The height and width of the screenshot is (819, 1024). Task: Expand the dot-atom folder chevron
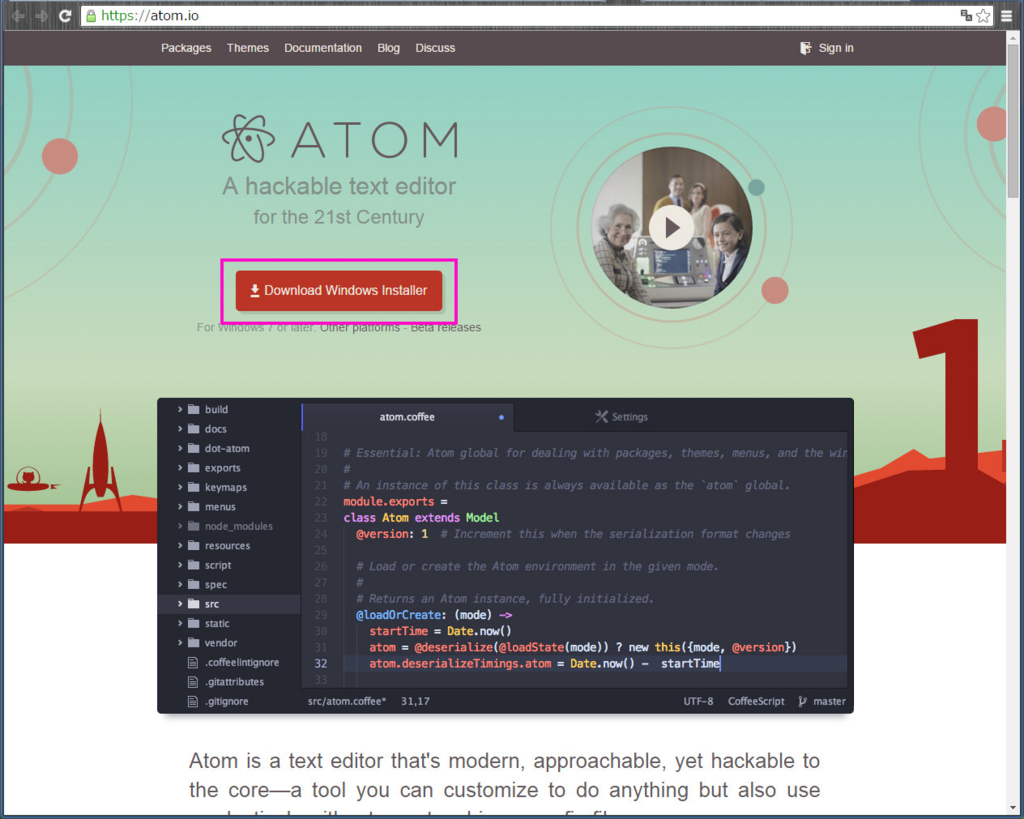(x=180, y=448)
